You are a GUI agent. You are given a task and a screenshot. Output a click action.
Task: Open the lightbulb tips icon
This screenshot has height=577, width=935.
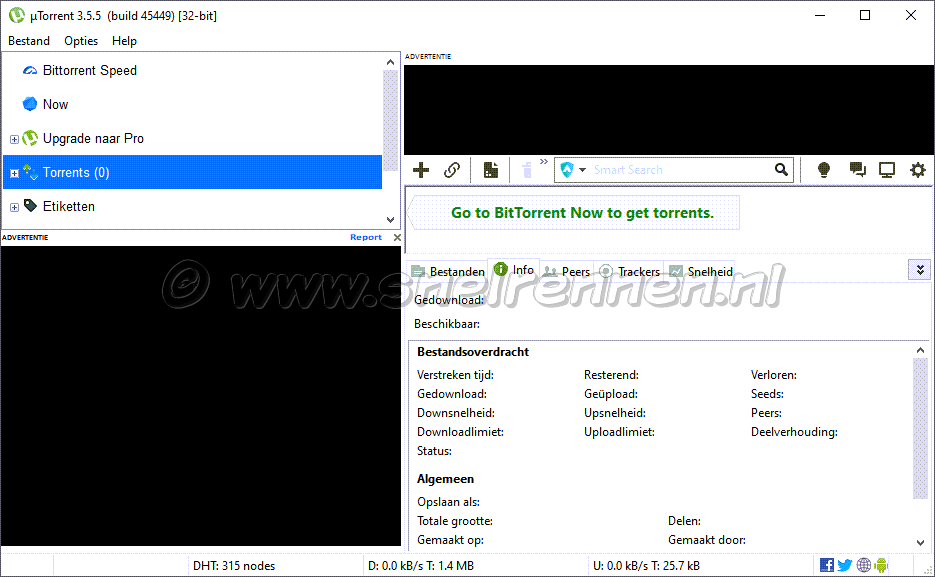(x=823, y=170)
